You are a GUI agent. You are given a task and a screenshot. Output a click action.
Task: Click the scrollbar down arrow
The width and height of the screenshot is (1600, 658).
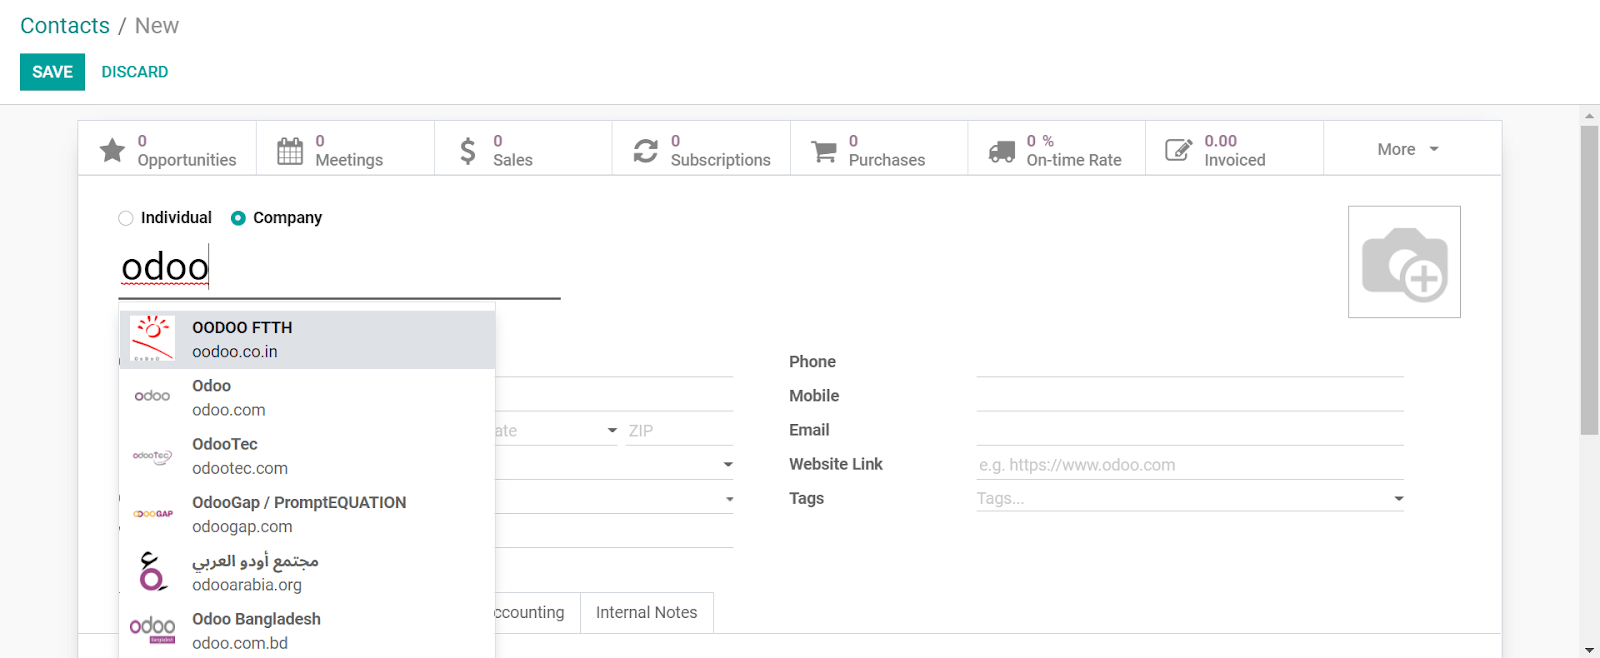[1589, 650]
